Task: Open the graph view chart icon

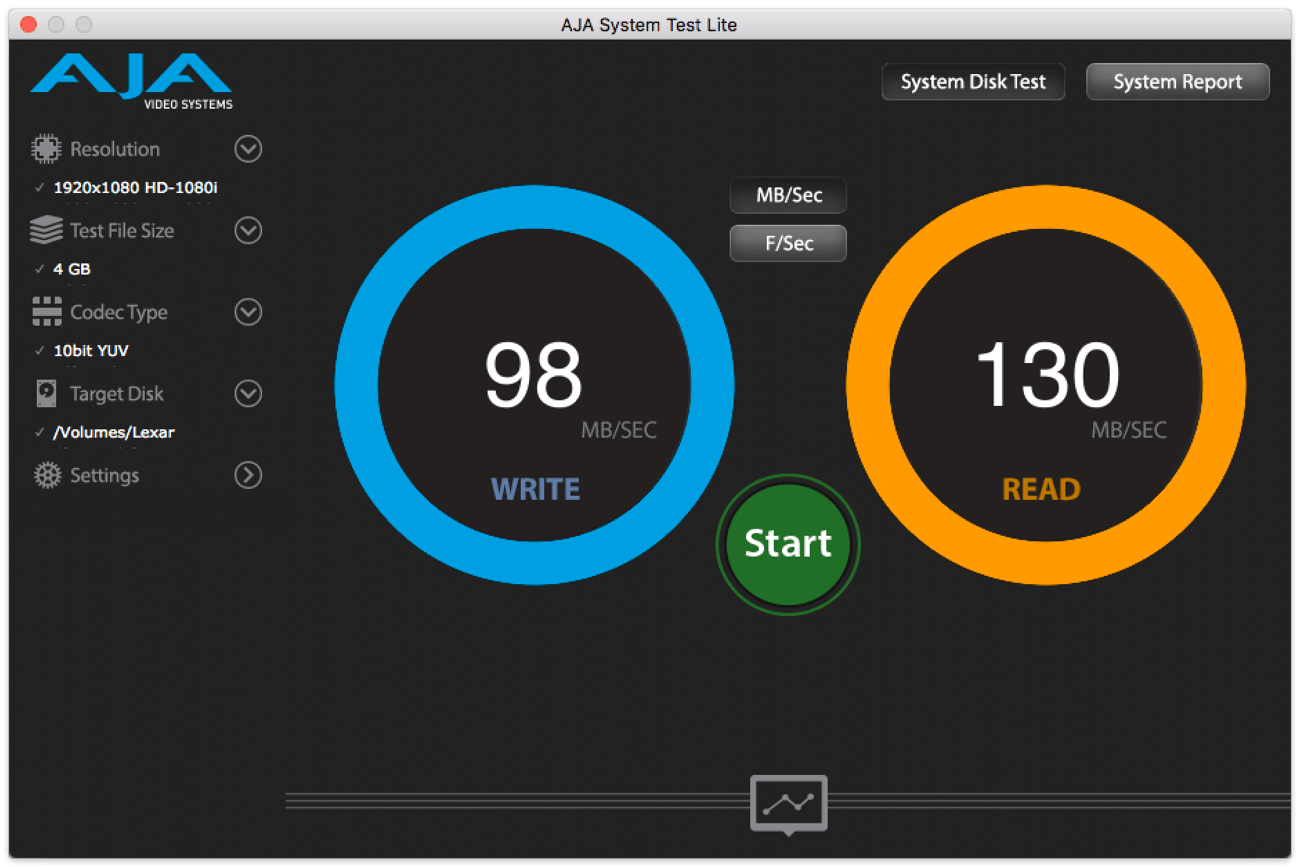Action: (x=789, y=803)
